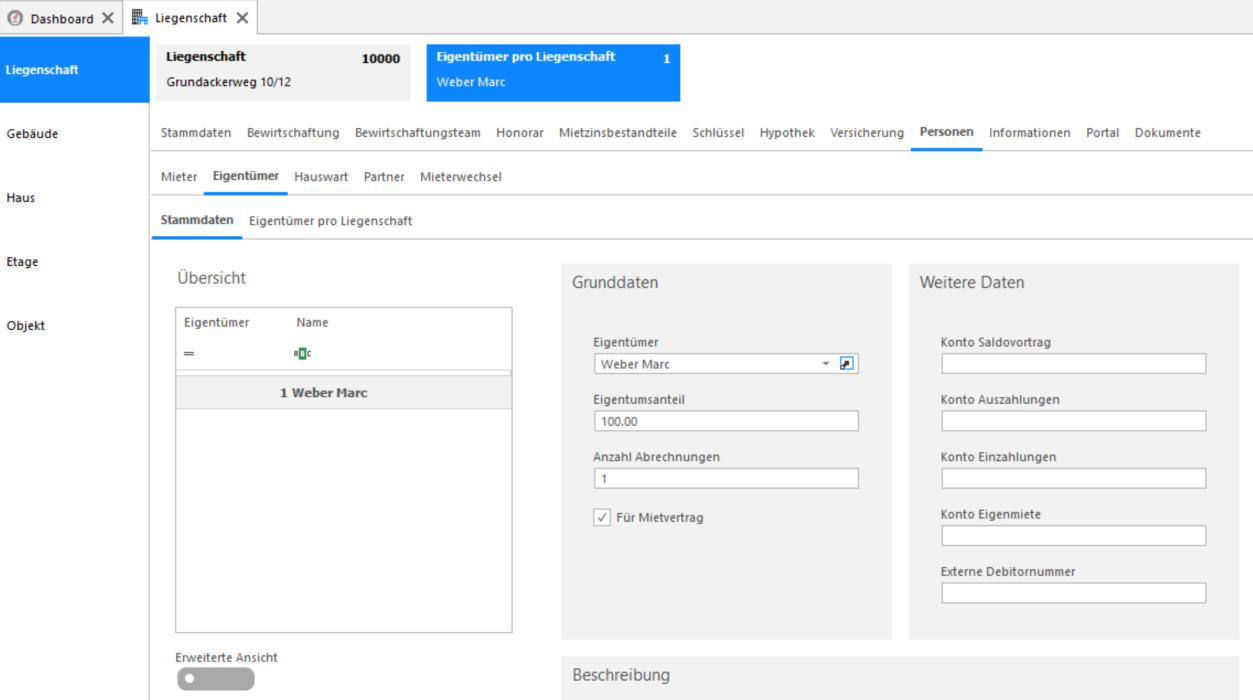Click the Liegenschaft building tab icon
This screenshot has width=1253, height=700.
[140, 18]
